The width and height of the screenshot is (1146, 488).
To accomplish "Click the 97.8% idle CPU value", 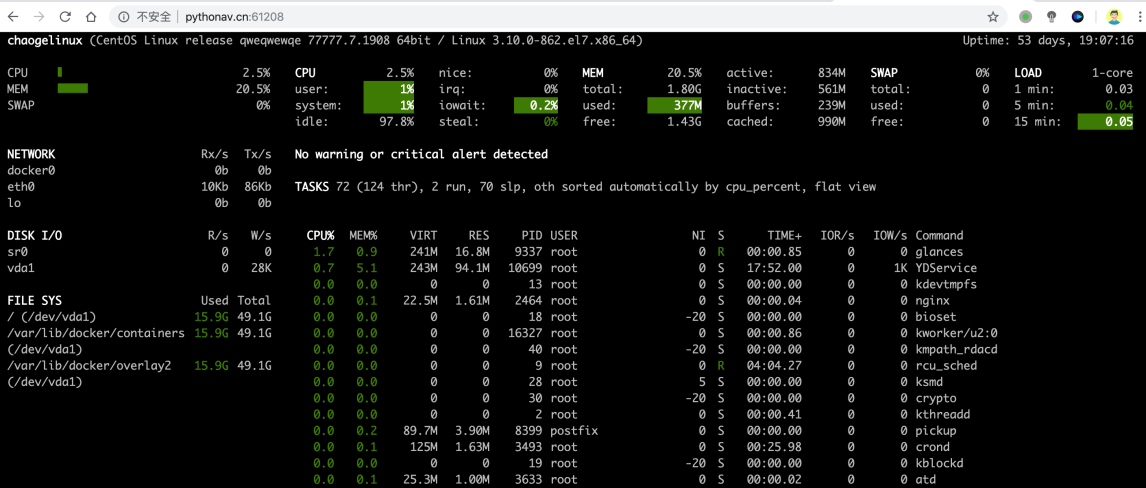I will (396, 121).
